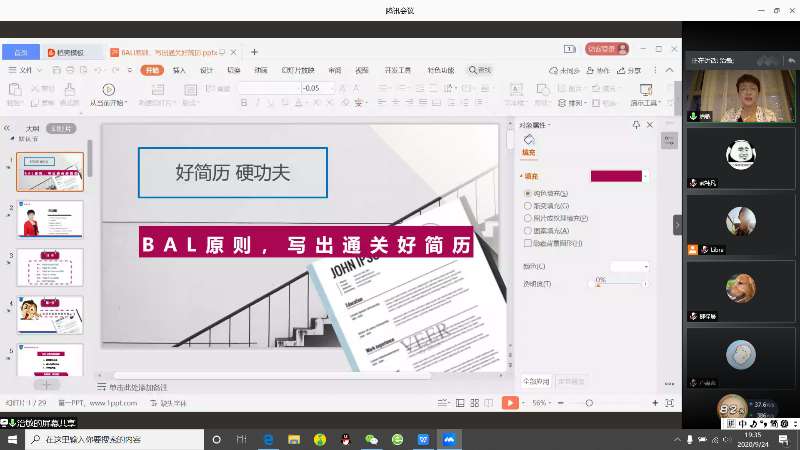The image size is (800, 450).
Task: Select picture or texture fill option
Action: pyautogui.click(x=528, y=218)
